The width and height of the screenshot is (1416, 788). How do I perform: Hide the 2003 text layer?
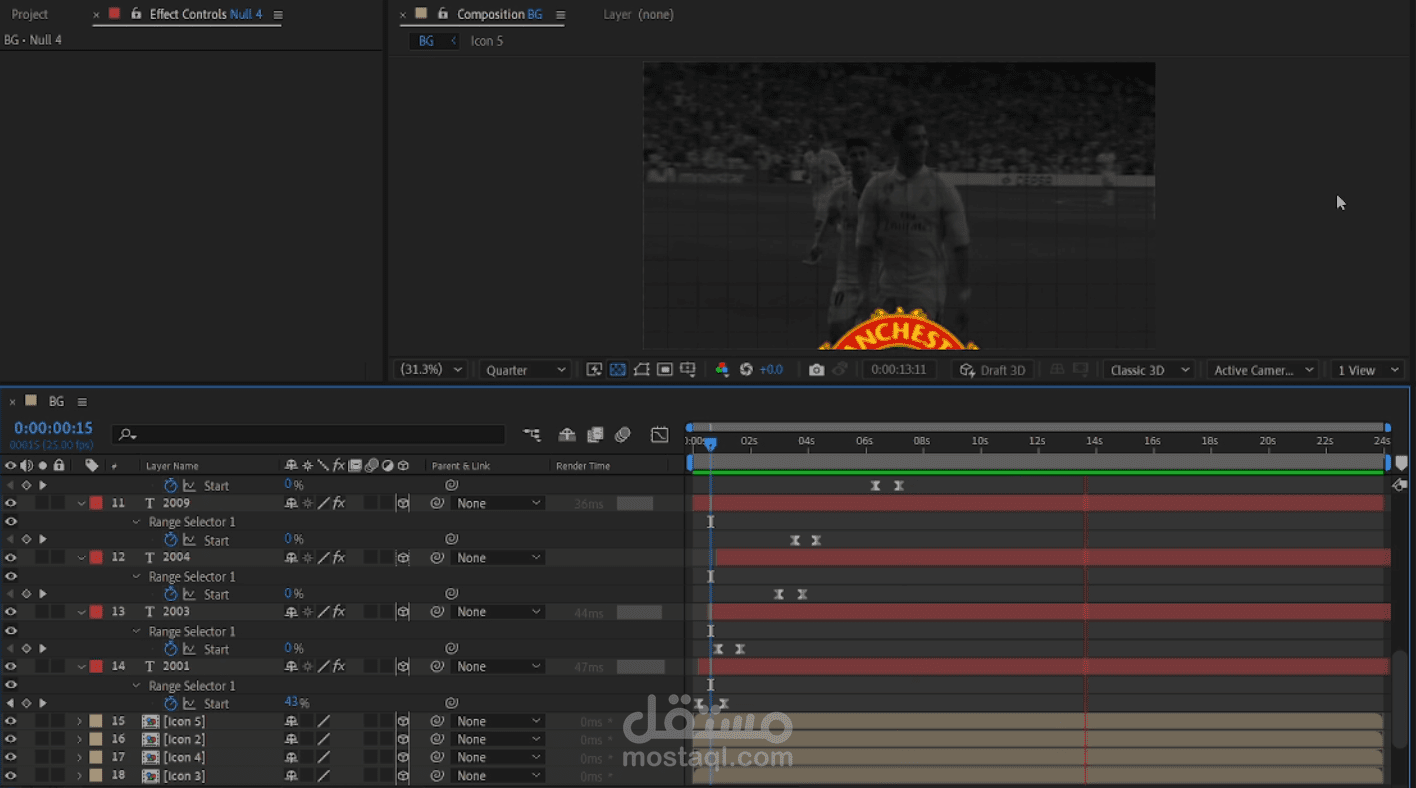[x=11, y=612]
